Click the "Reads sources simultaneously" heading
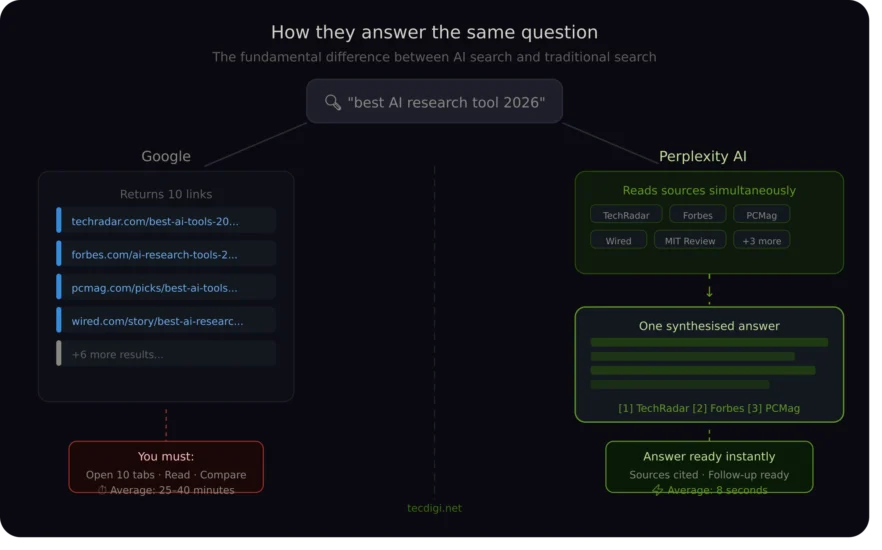 coord(709,190)
